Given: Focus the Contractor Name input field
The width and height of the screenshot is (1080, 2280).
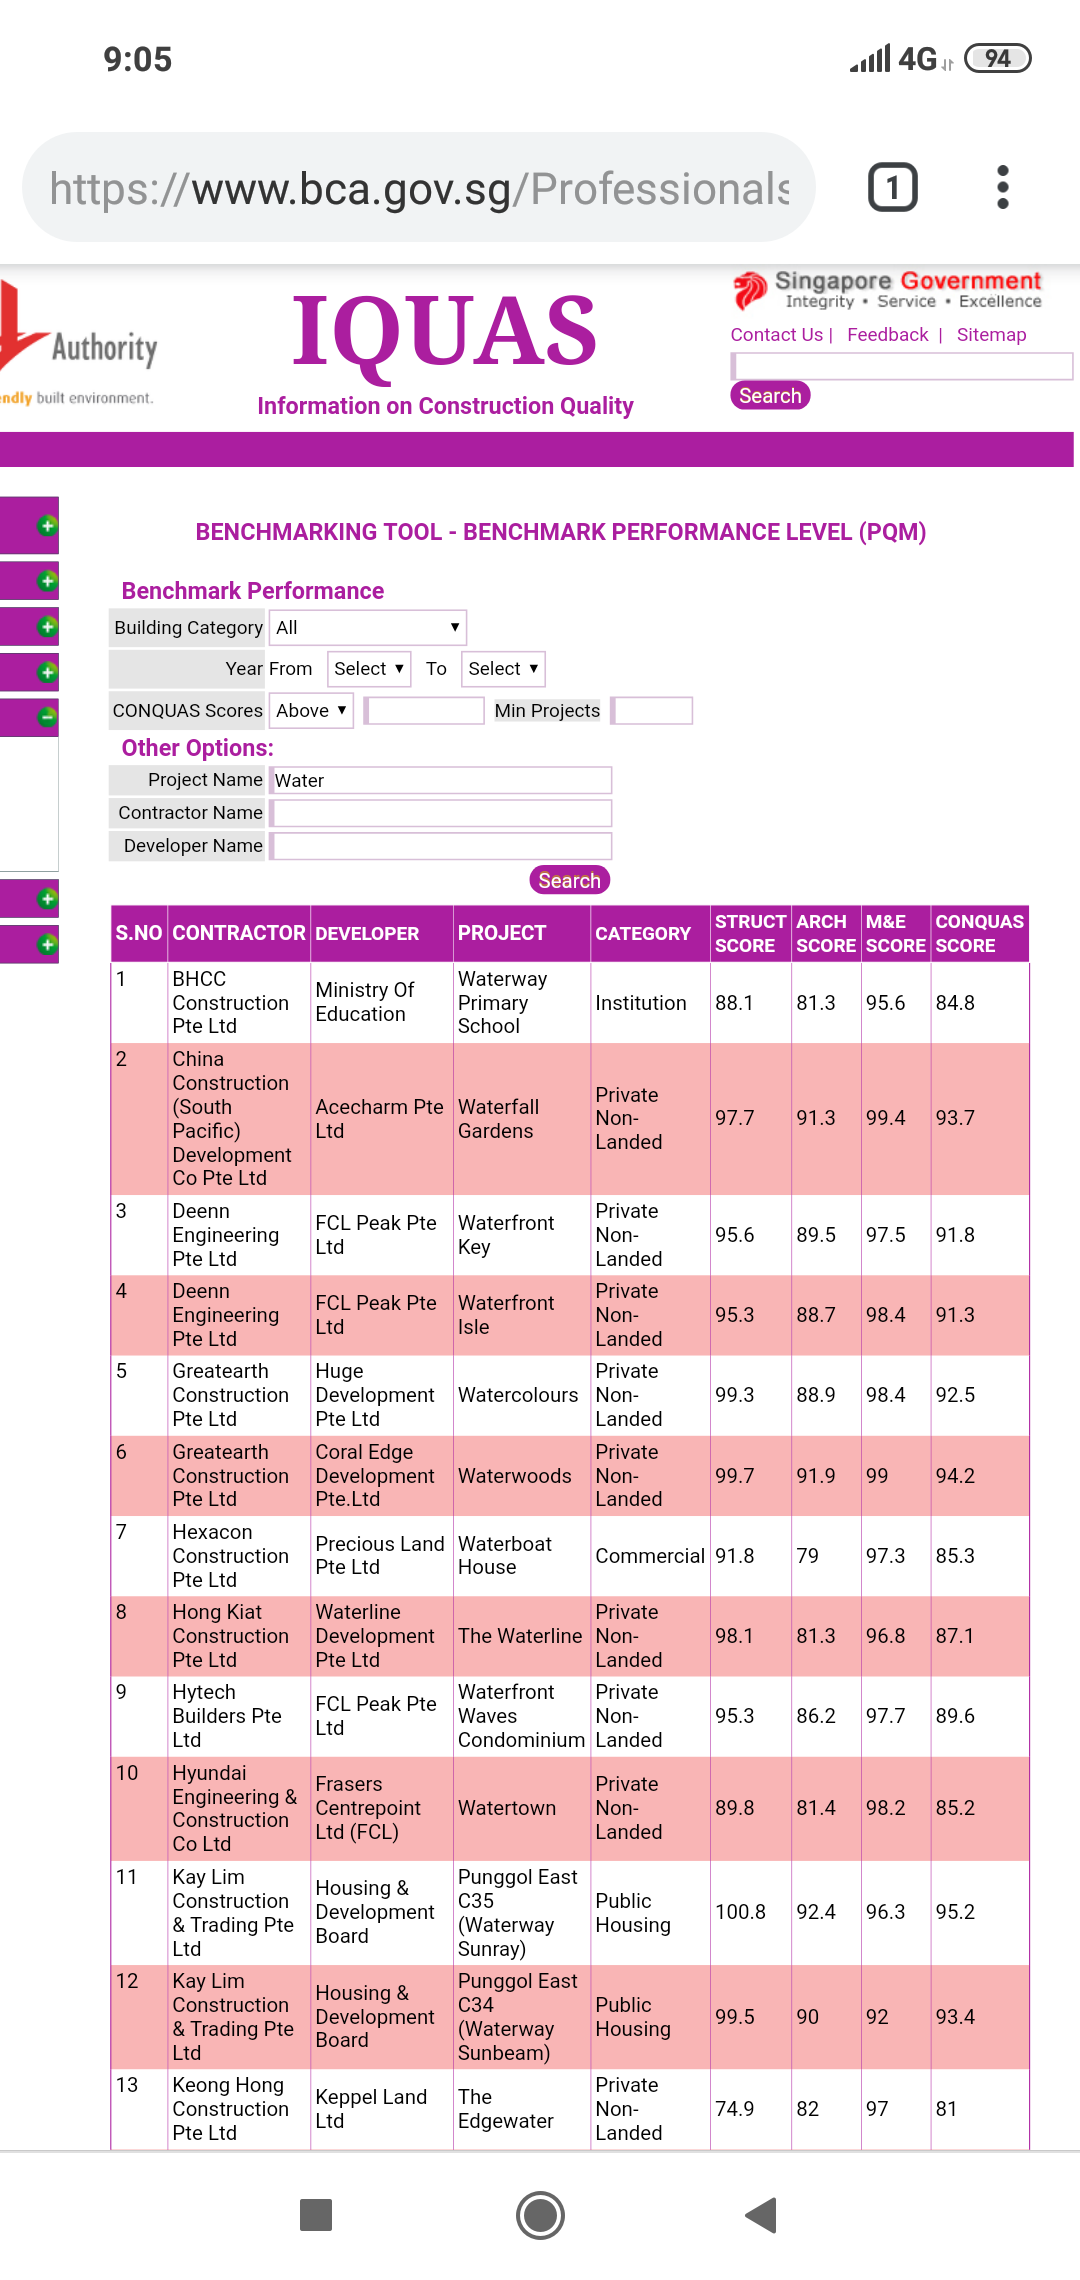Looking at the screenshot, I should click(441, 813).
